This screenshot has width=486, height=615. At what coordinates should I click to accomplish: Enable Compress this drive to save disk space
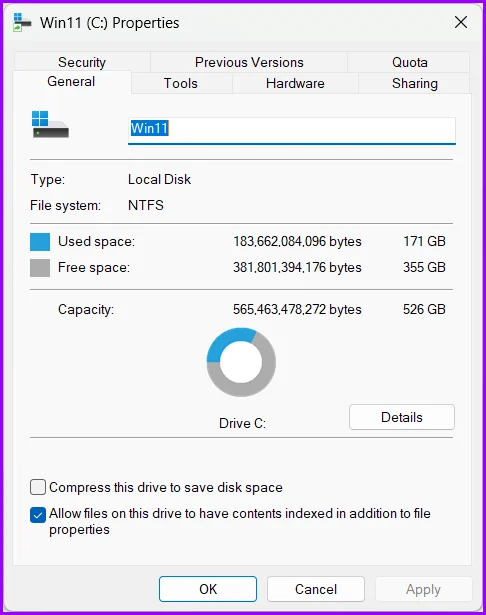(38, 487)
